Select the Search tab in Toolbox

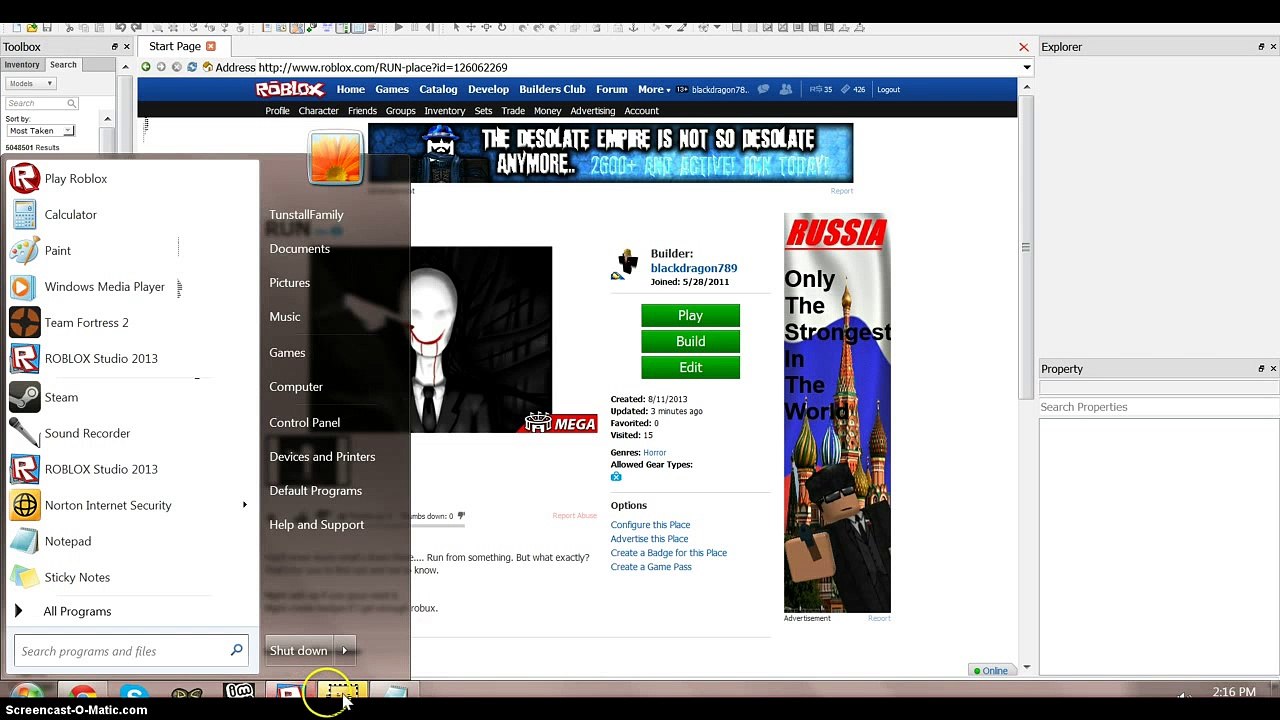click(63, 65)
